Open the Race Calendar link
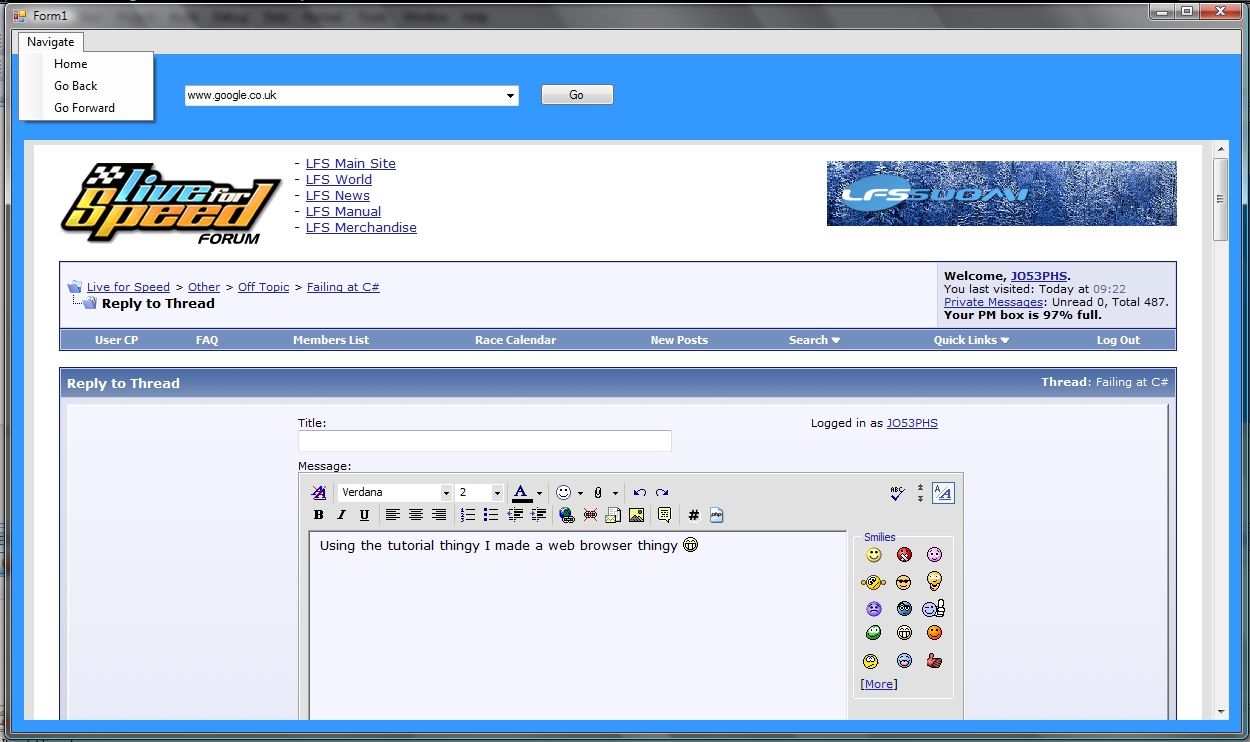1250x742 pixels. pos(515,340)
